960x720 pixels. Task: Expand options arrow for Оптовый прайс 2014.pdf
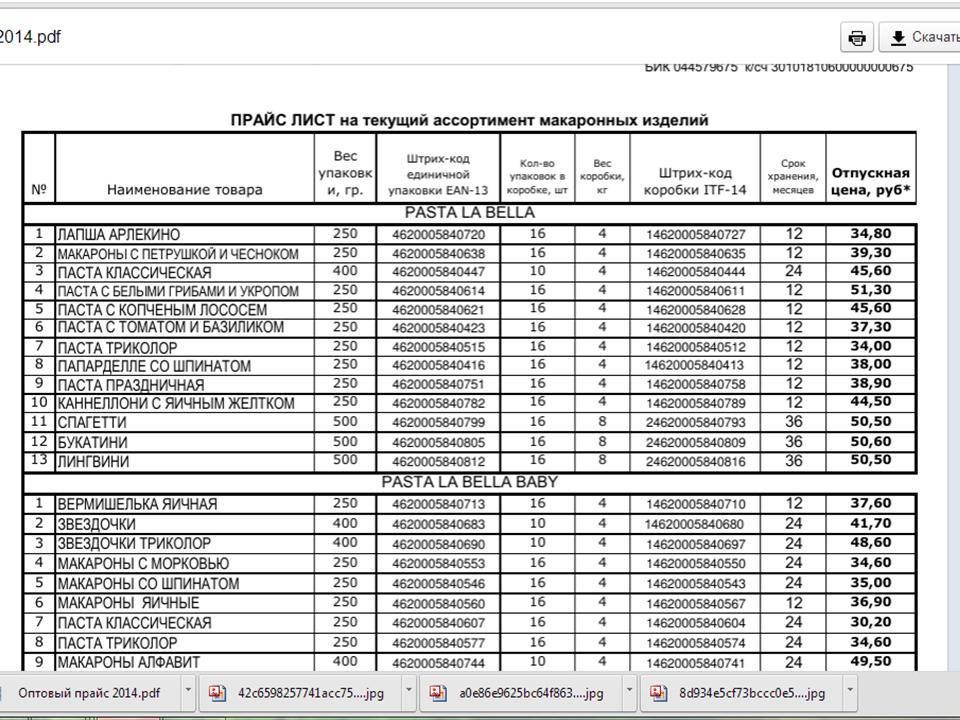tap(189, 690)
